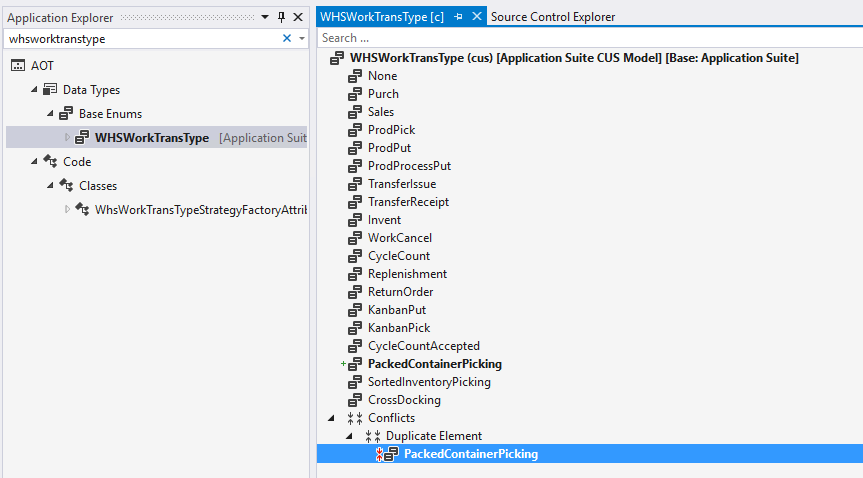Open the Application Explorer search options dropdown
Viewport: 863px width, 478px height.
301,39
